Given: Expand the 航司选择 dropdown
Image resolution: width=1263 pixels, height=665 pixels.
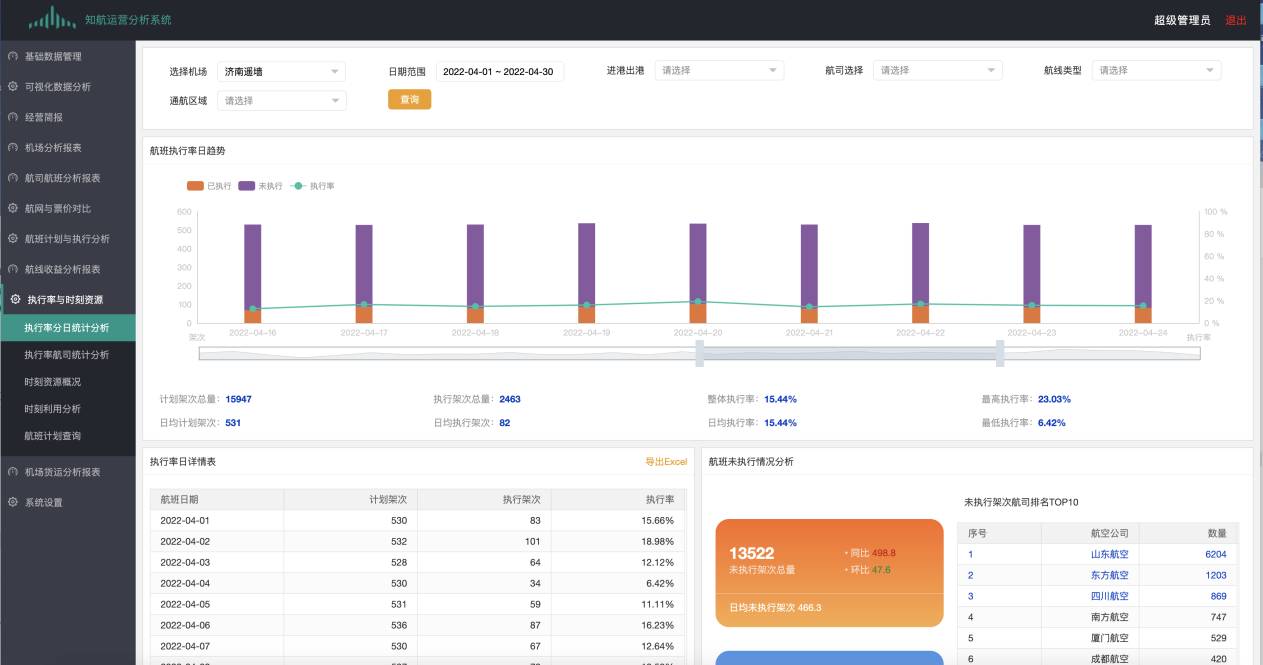Looking at the screenshot, I should (937, 71).
